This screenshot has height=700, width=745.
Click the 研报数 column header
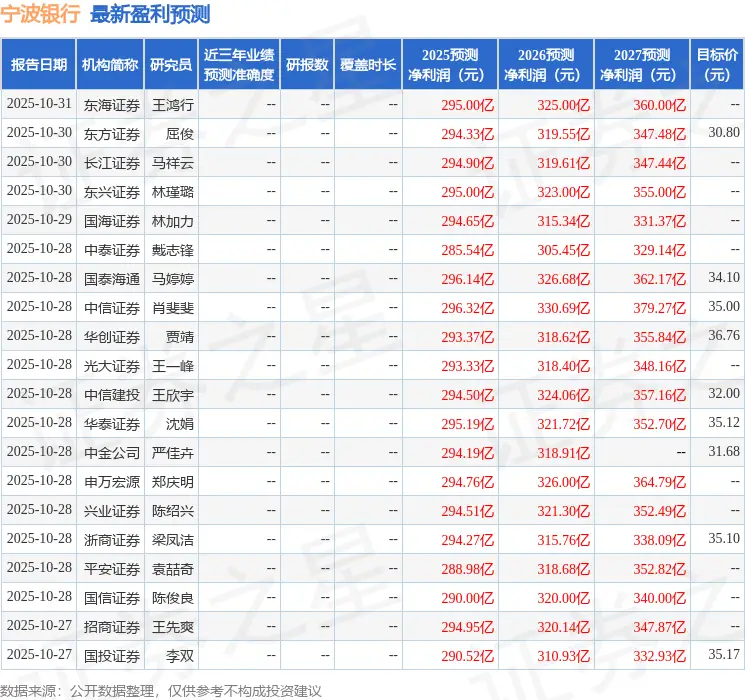point(307,64)
